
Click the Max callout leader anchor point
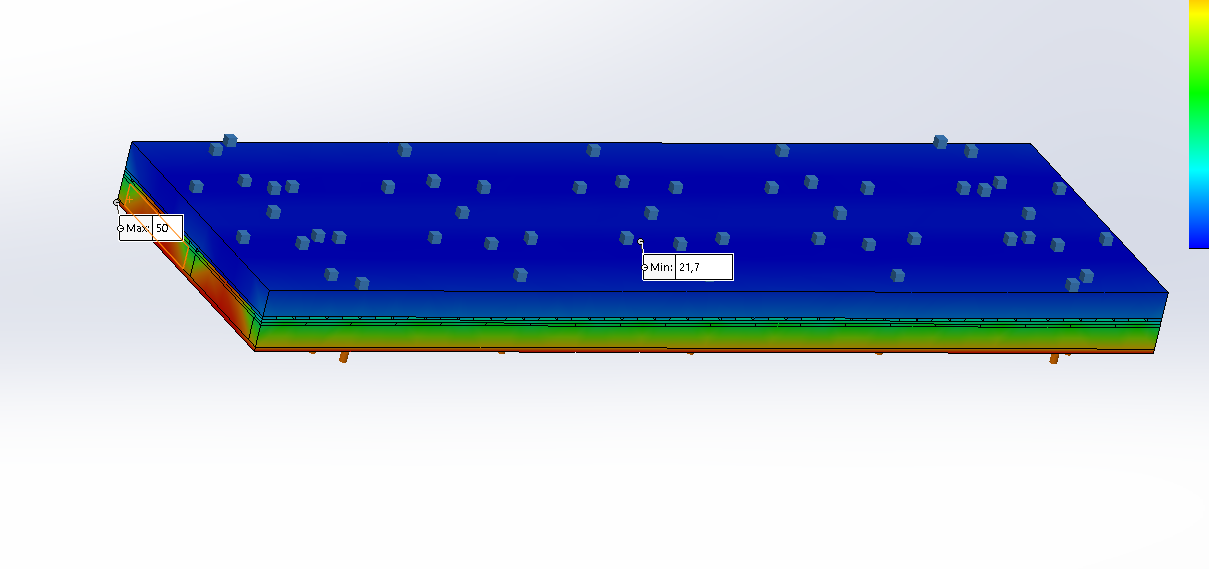pos(117,202)
